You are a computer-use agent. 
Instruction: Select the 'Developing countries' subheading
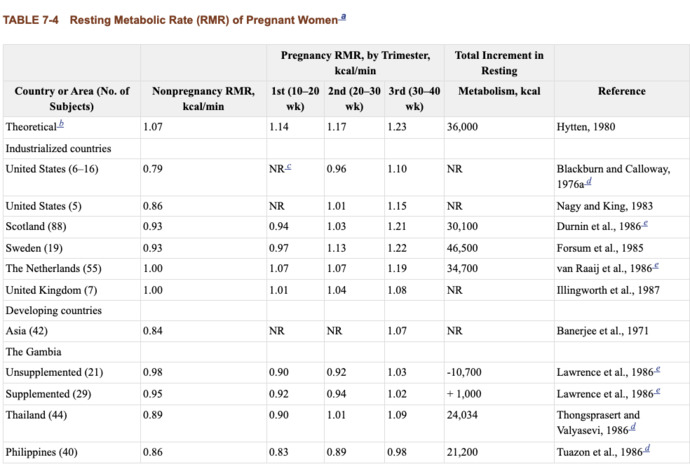tap(54, 311)
